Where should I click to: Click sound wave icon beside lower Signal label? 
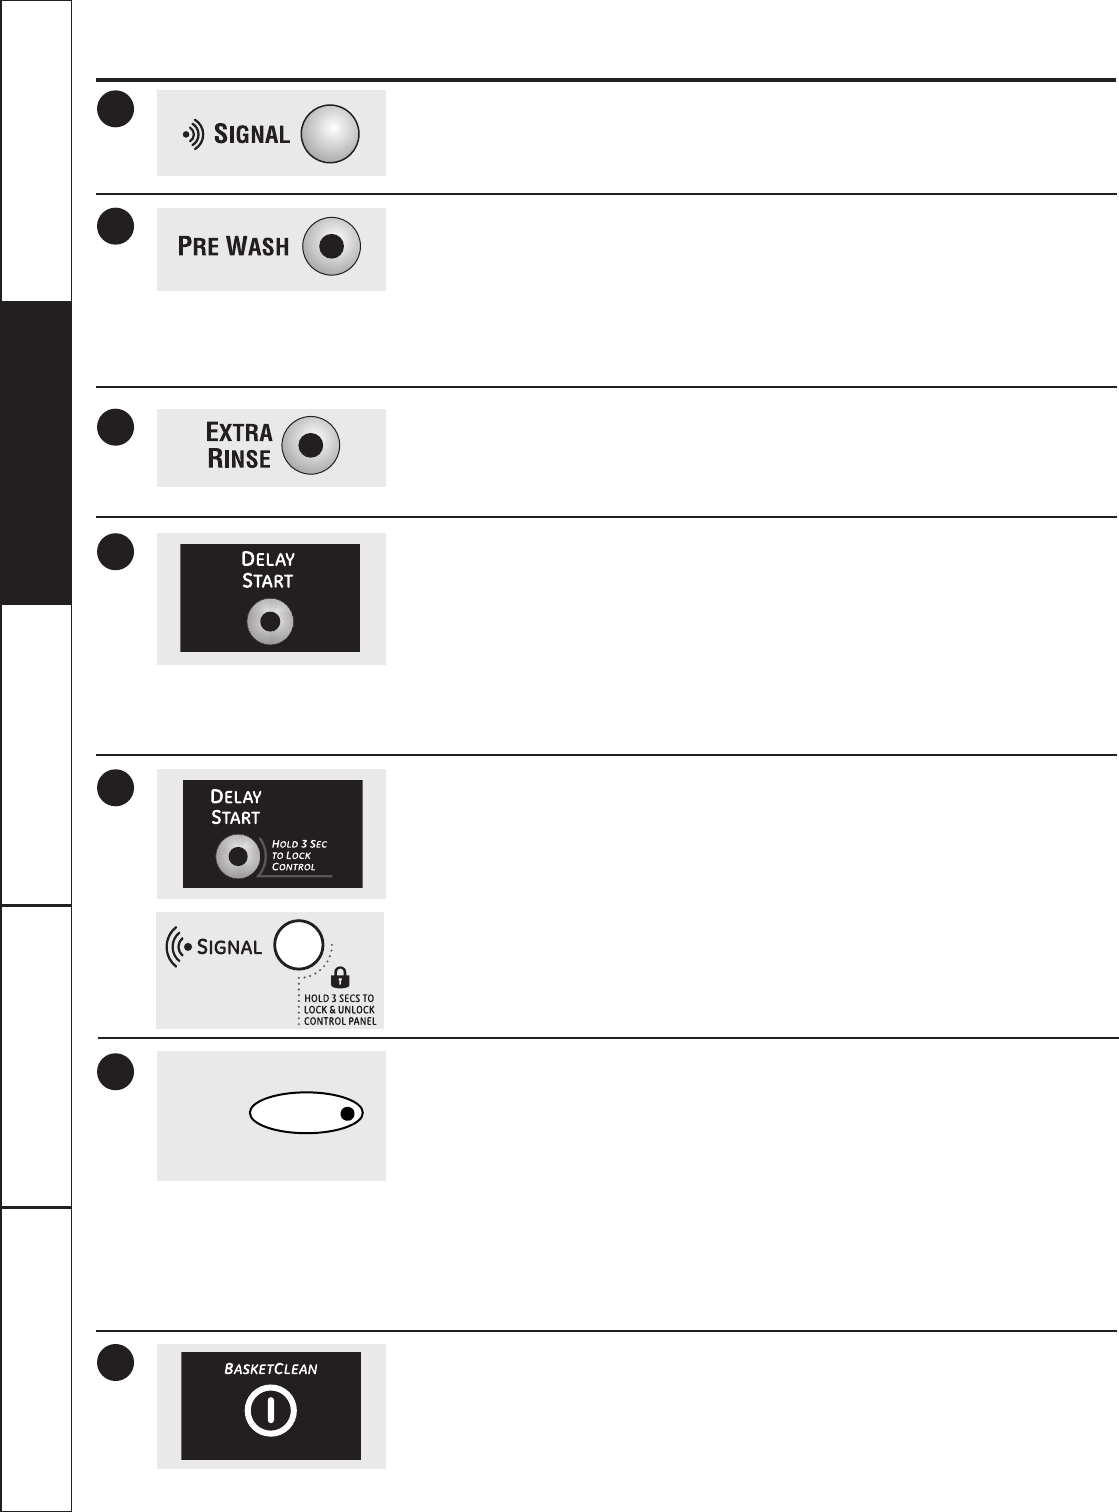click(x=178, y=947)
